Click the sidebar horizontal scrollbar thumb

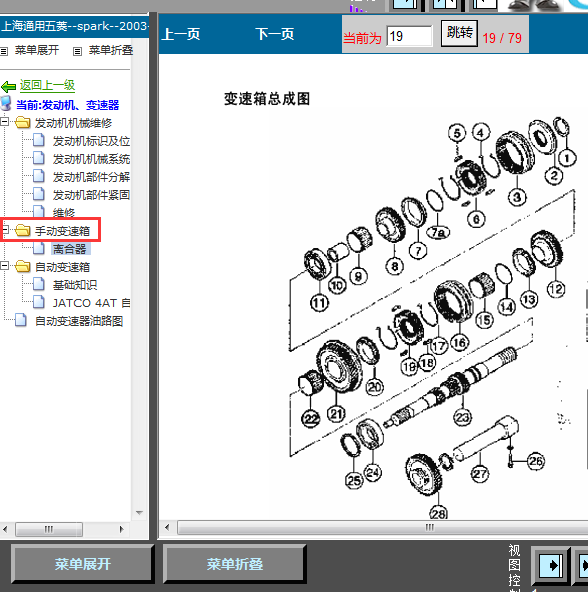[49, 529]
